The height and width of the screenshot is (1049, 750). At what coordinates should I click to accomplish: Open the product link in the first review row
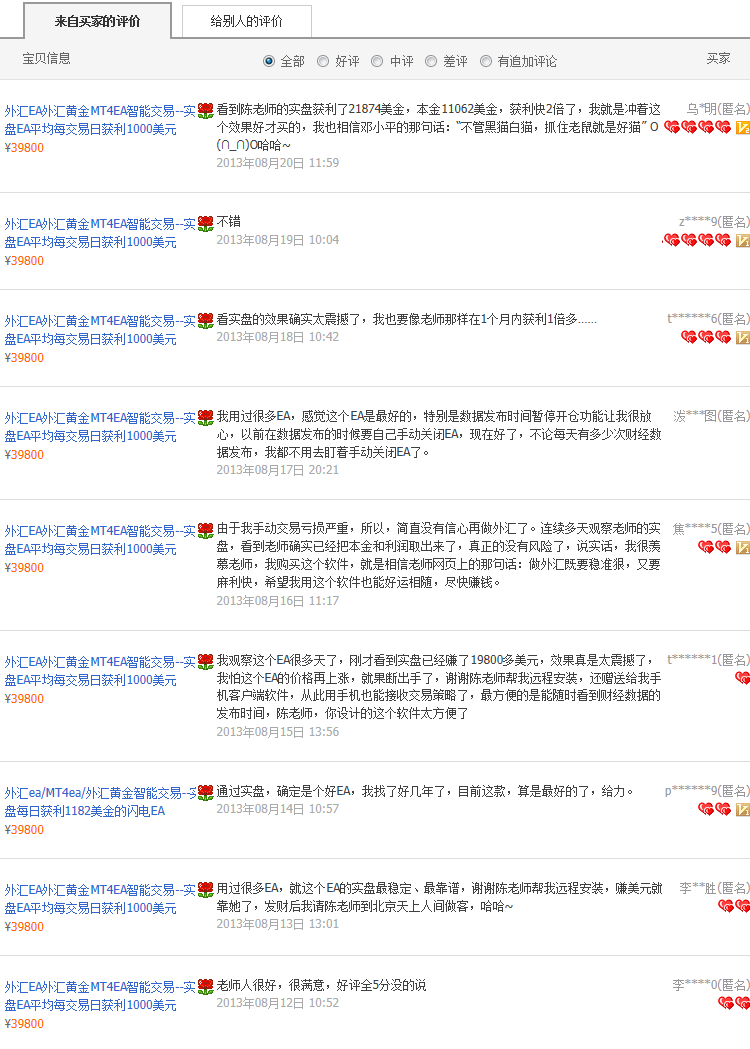coord(100,120)
